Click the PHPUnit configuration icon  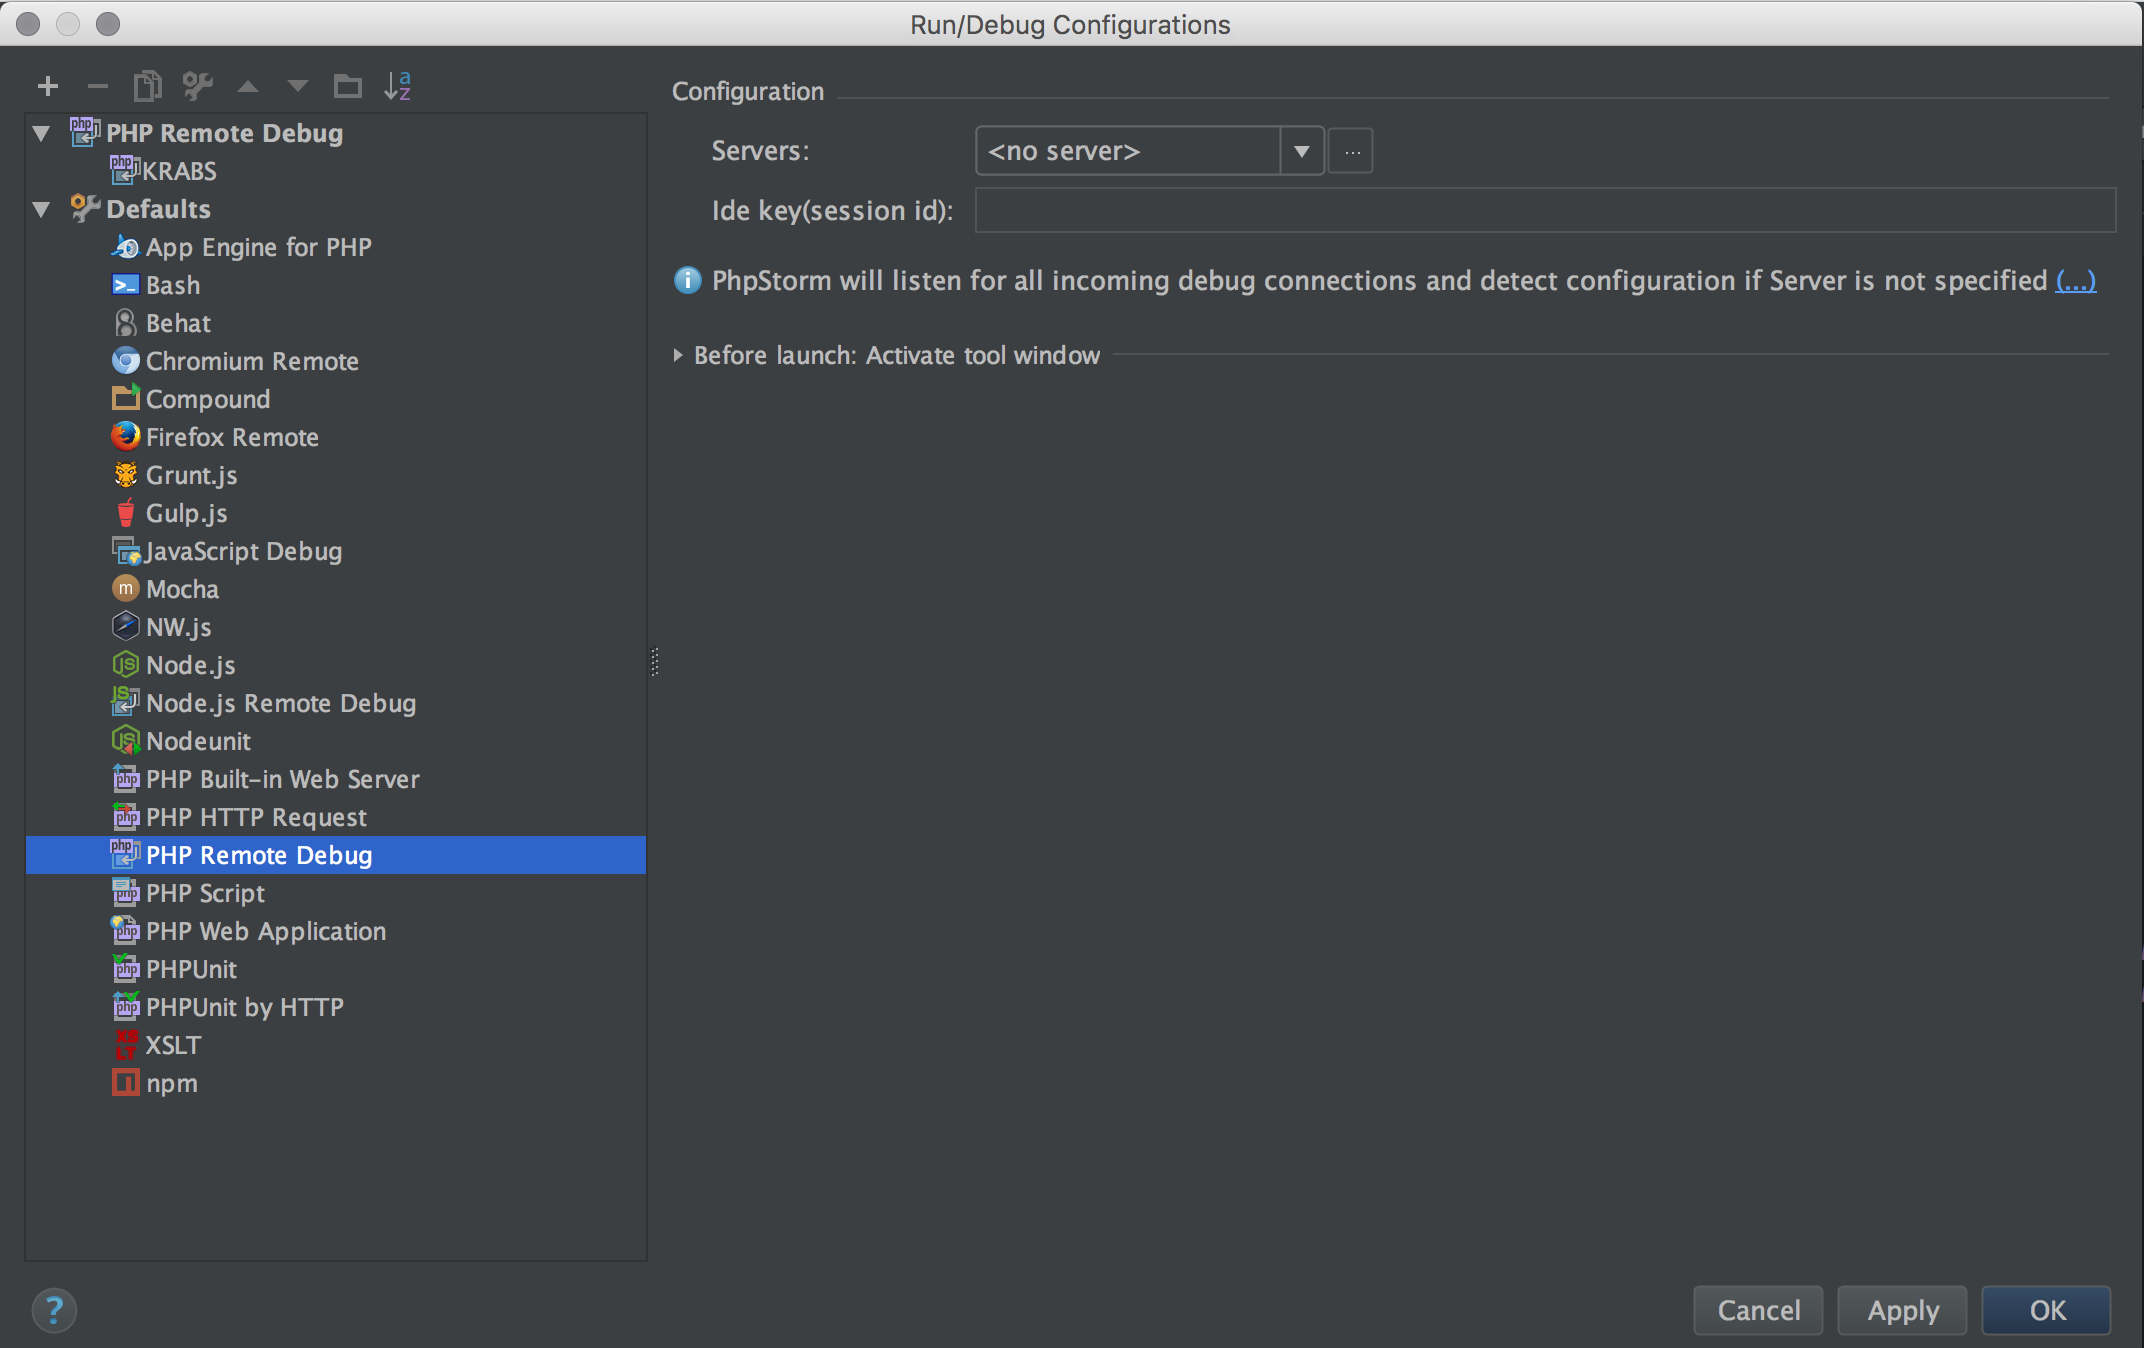pos(124,969)
